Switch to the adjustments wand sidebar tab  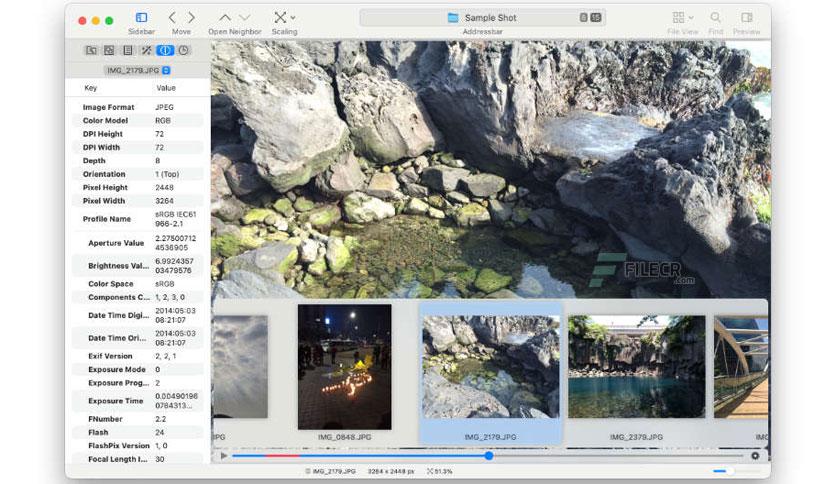click(x=146, y=50)
